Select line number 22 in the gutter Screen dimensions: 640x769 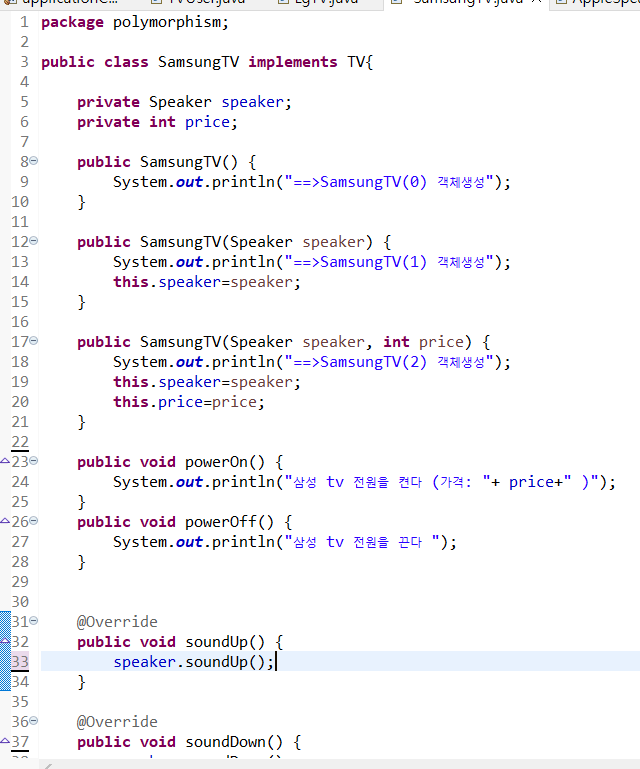coord(20,442)
